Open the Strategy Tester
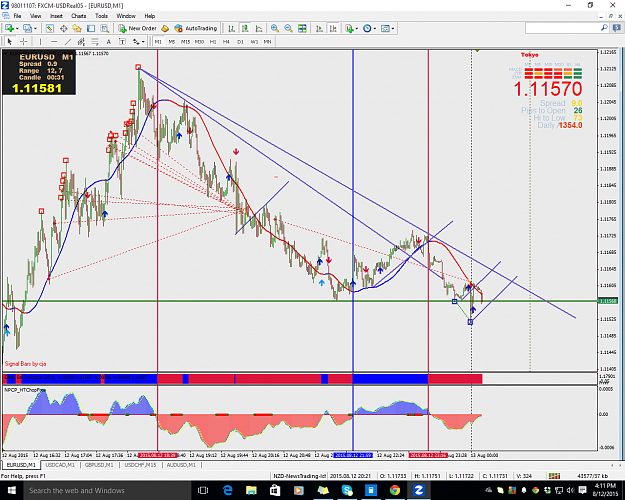 [x=104, y=28]
